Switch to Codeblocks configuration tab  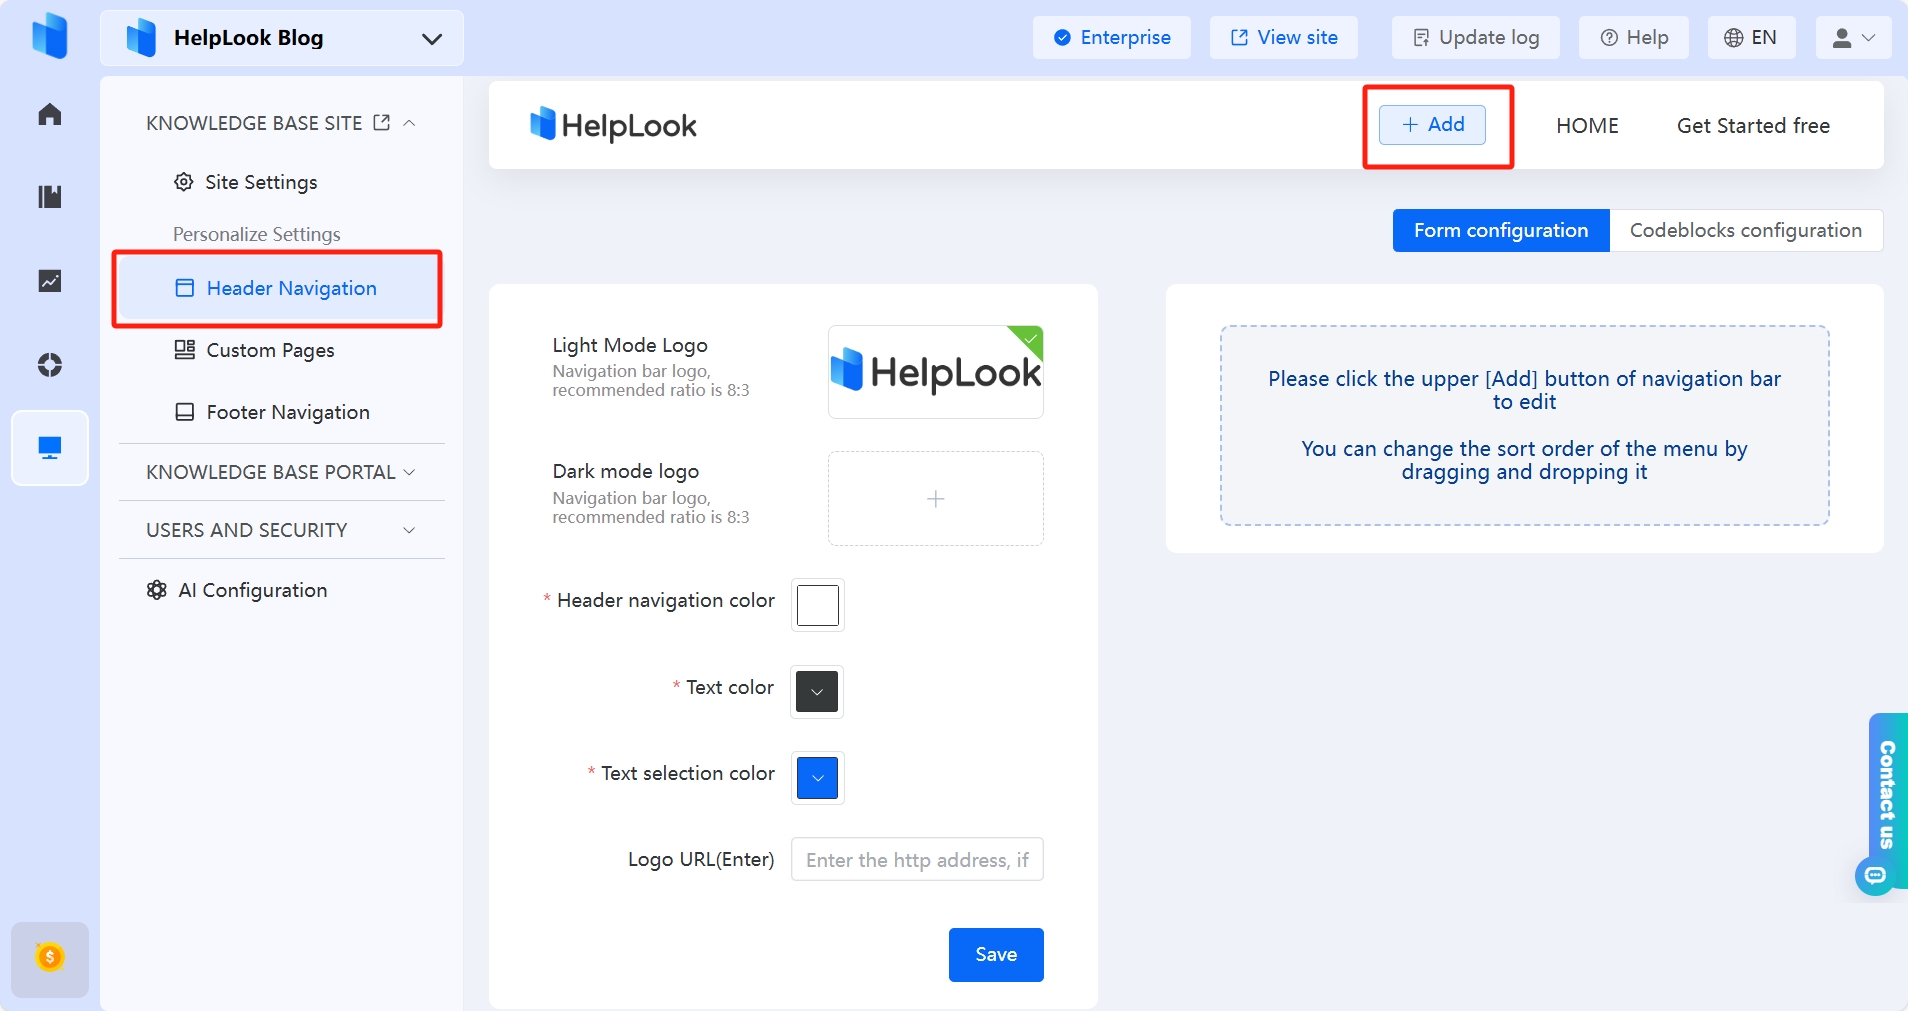point(1745,230)
